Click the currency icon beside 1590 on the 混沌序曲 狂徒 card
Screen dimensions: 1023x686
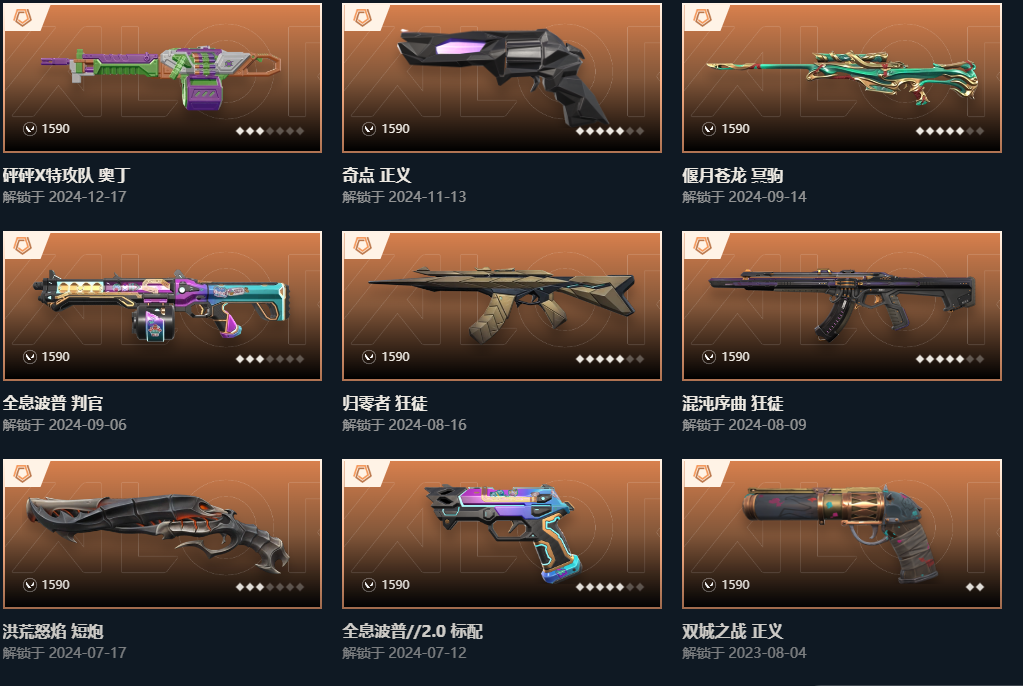[709, 357]
